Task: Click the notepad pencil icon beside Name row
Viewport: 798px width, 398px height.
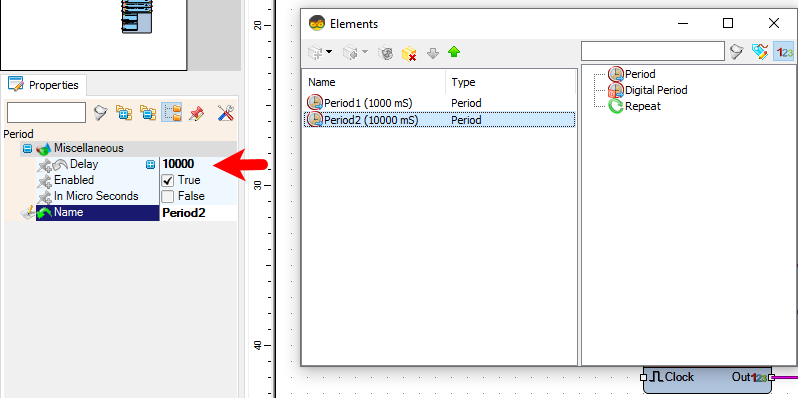Action: click(27, 213)
